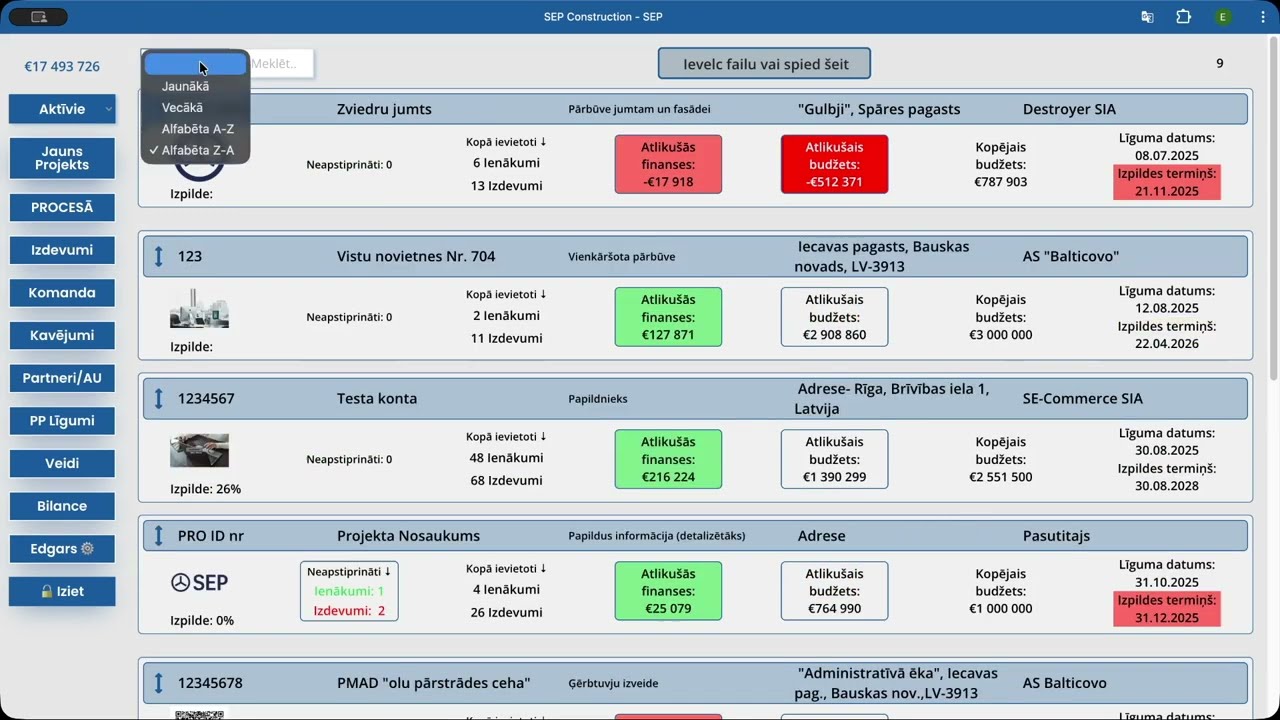The height and width of the screenshot is (720, 1280).
Task: Click the total balance €17 493 726
Action: 62,67
